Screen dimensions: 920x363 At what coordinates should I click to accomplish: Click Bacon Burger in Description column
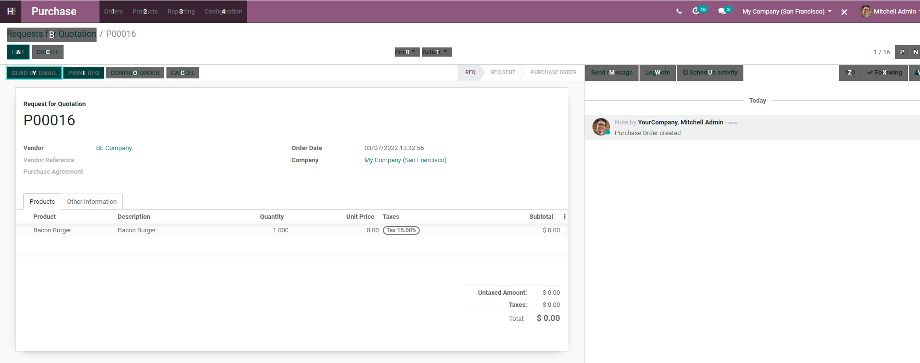coord(137,230)
